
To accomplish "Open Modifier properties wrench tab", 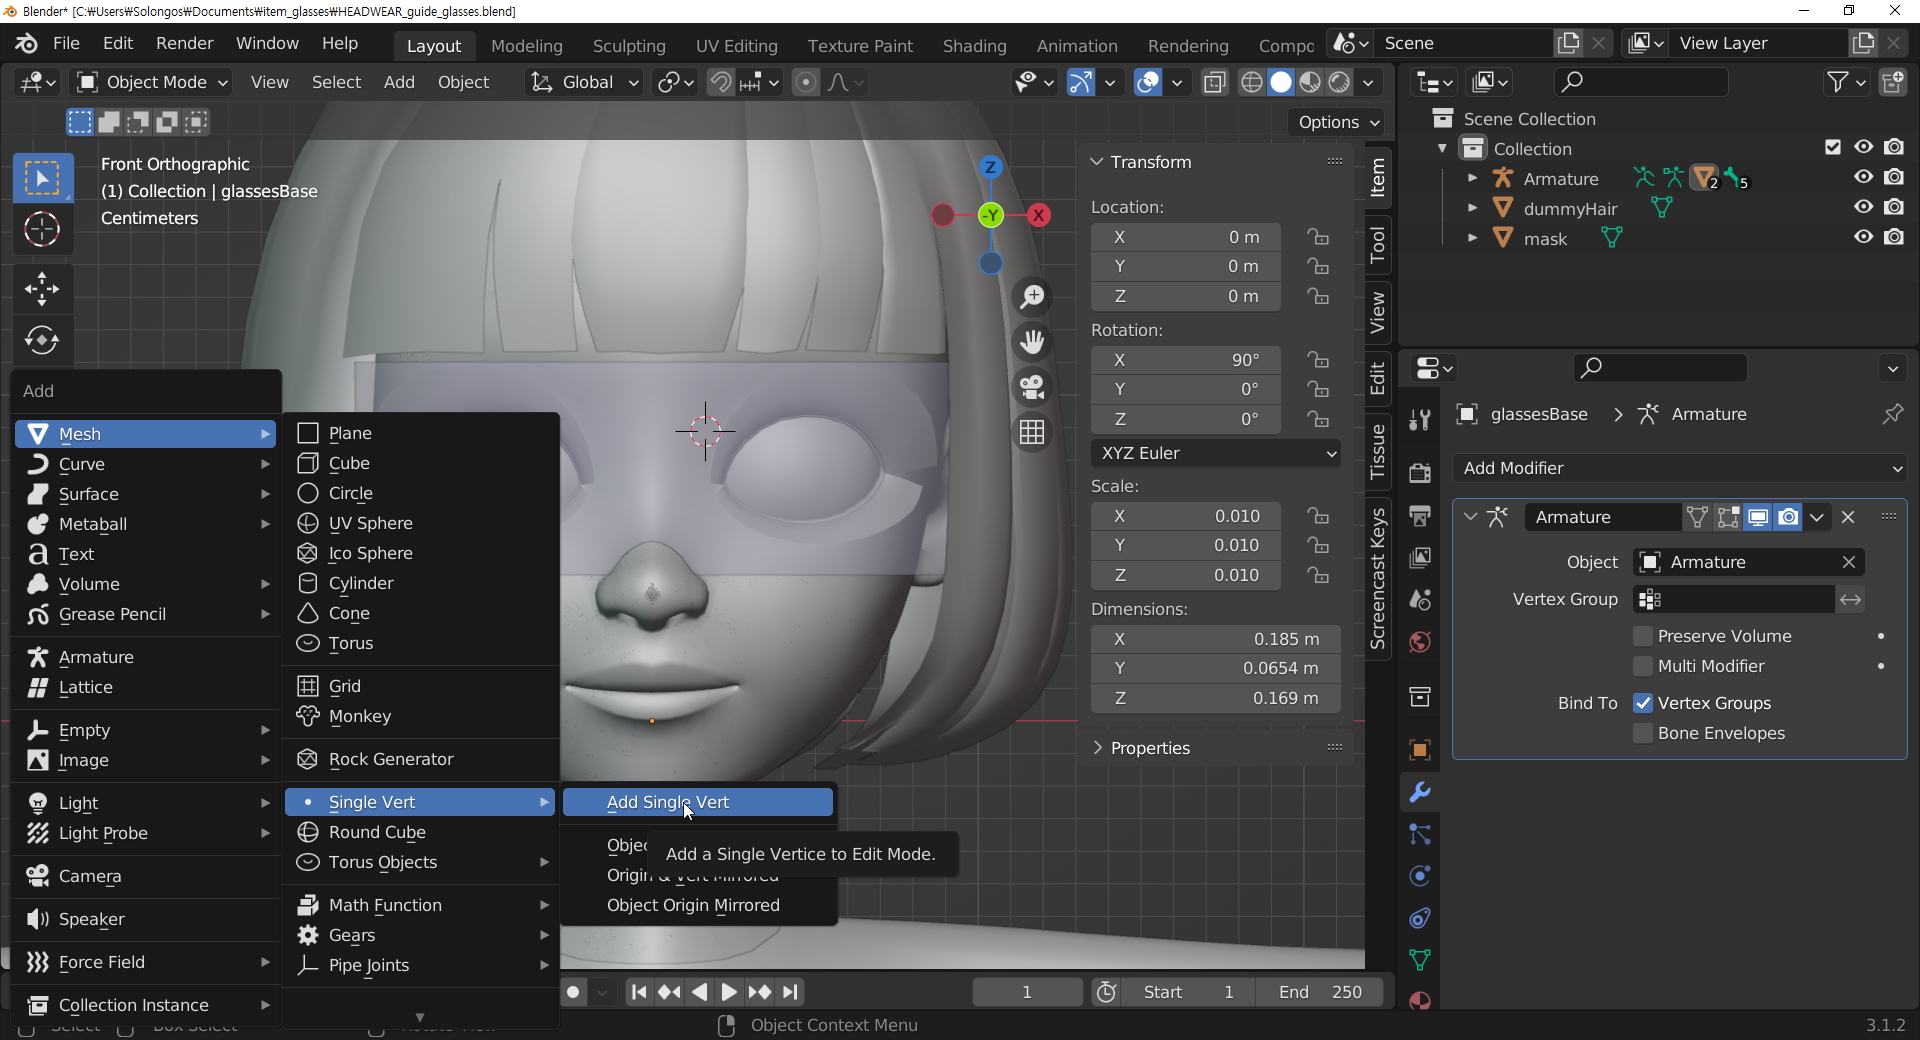I will pos(1420,792).
